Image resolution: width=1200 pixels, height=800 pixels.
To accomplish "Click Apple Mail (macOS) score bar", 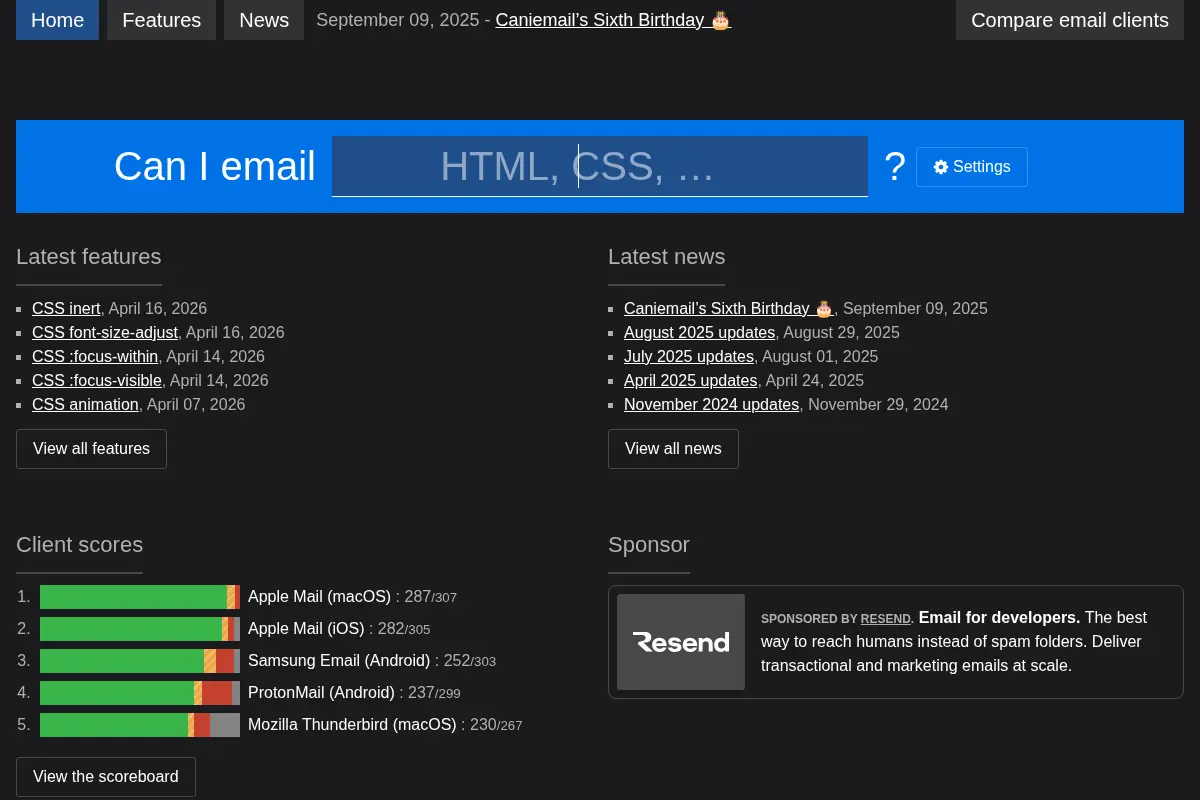I will (x=140, y=597).
